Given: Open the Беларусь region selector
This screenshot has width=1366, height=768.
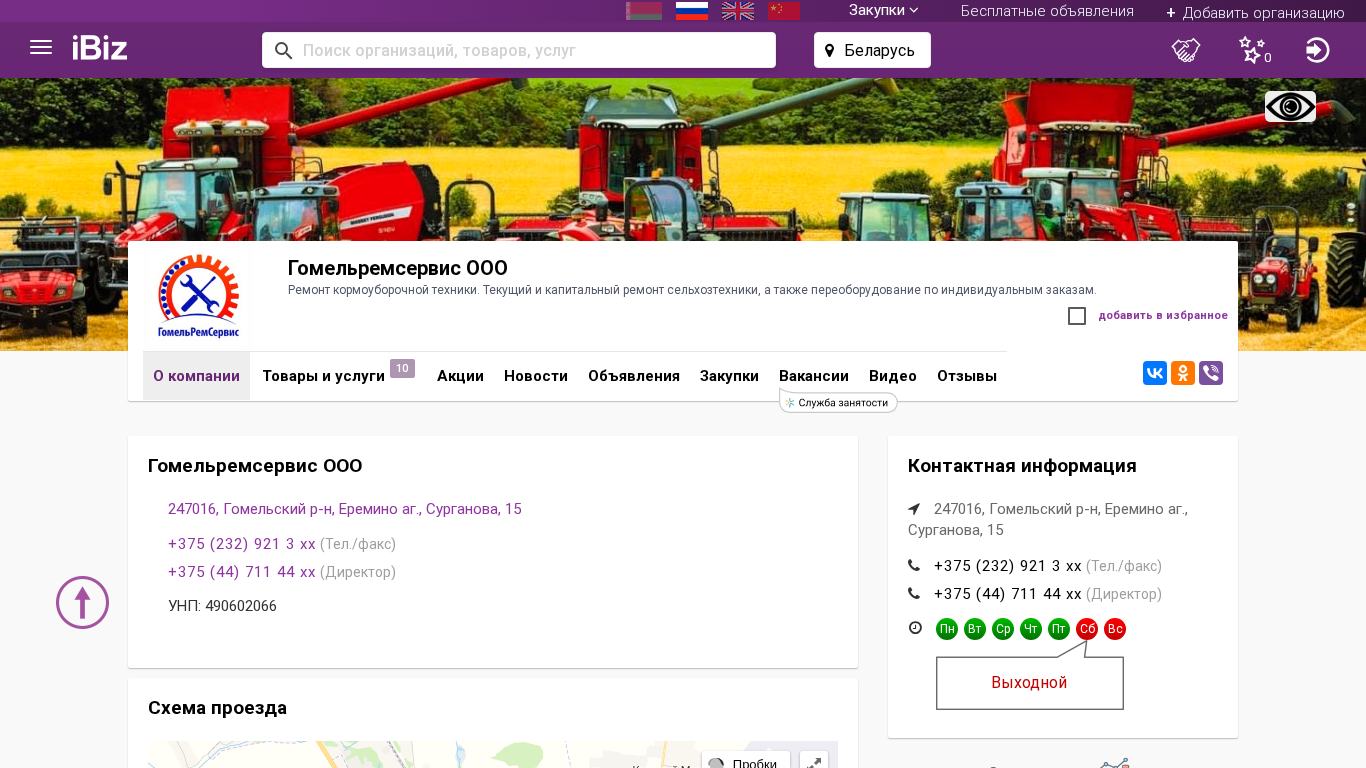Looking at the screenshot, I should pos(872,50).
